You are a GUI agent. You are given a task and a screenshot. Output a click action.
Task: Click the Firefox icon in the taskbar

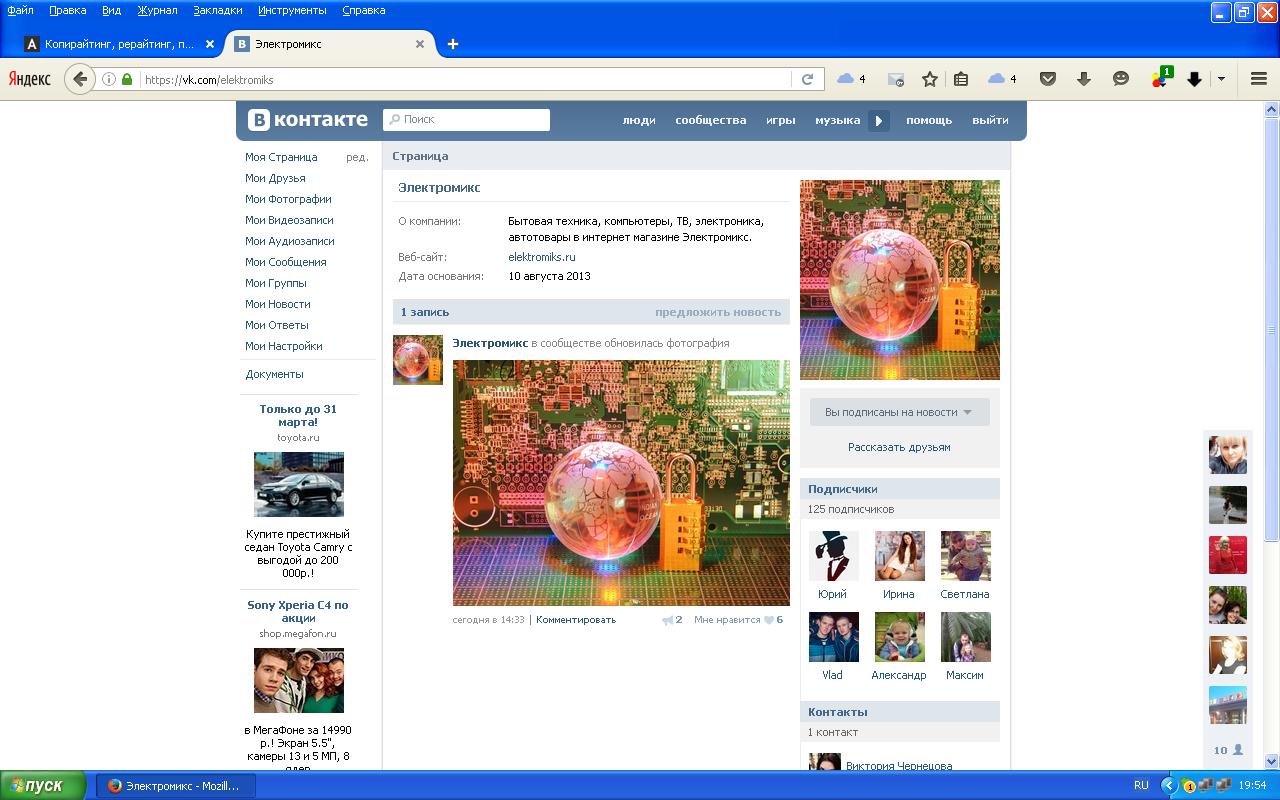click(x=115, y=786)
